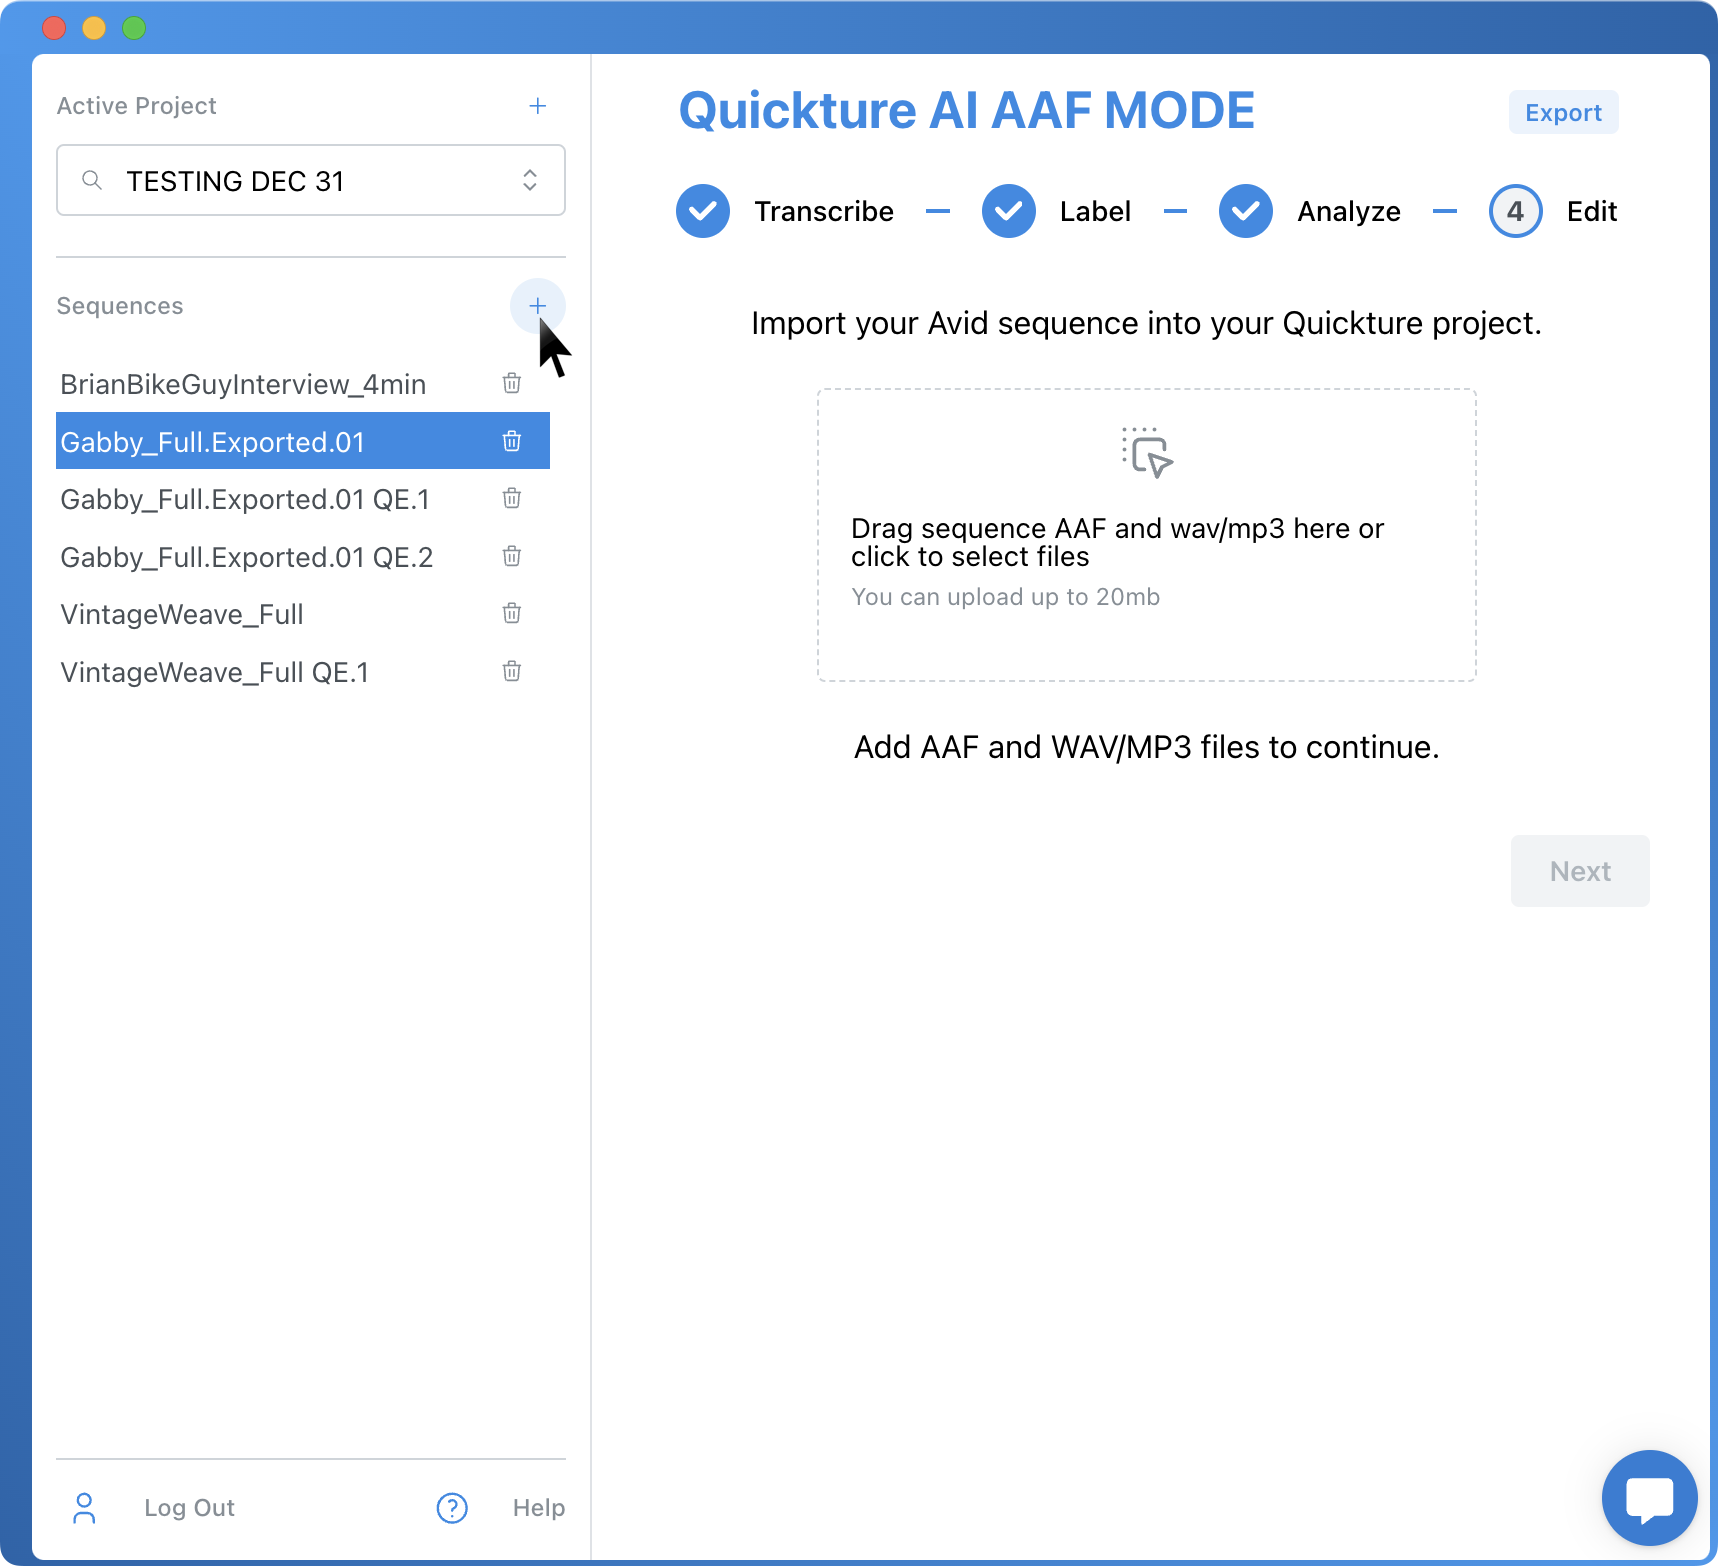The width and height of the screenshot is (1718, 1566).
Task: Click the Label step label
Action: tap(1095, 211)
